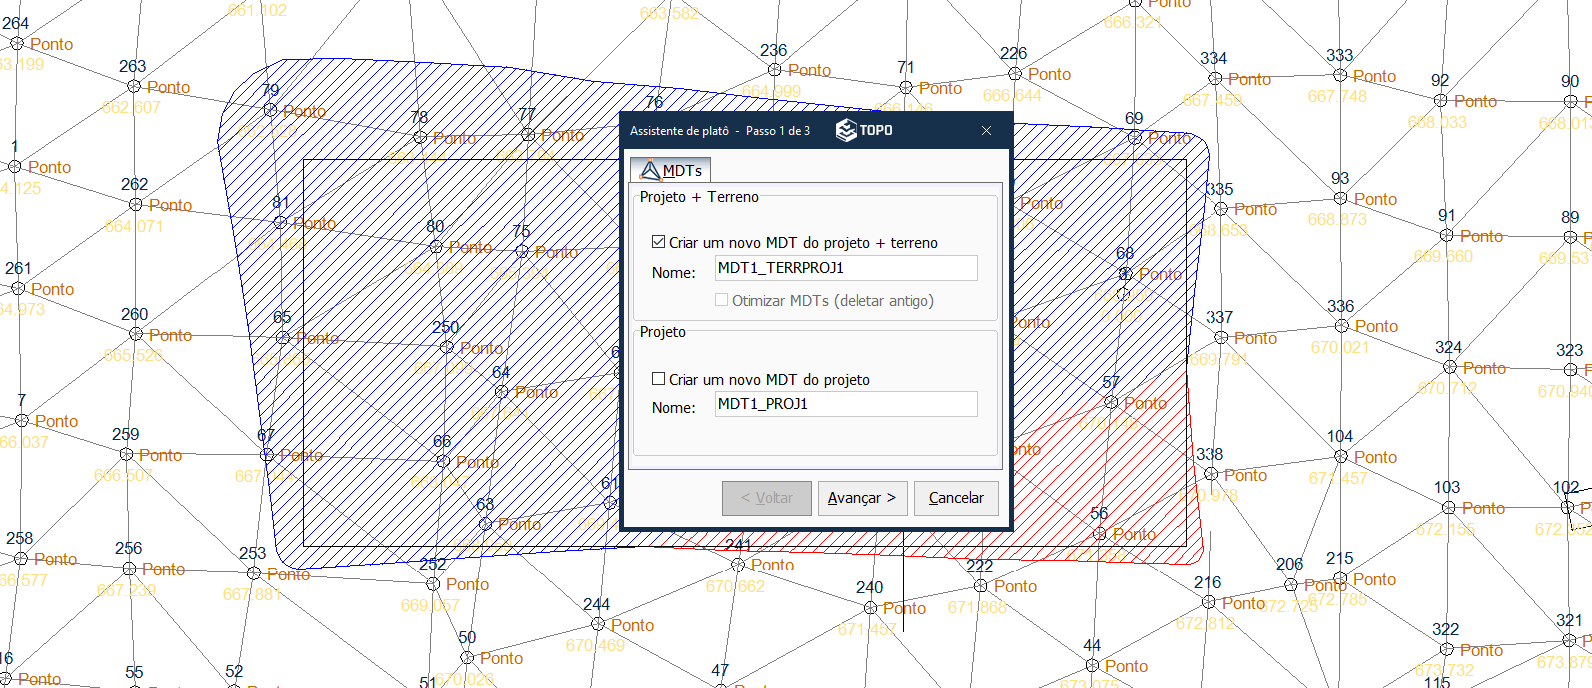
Task: Click survey point marker 259
Action: pos(127,454)
